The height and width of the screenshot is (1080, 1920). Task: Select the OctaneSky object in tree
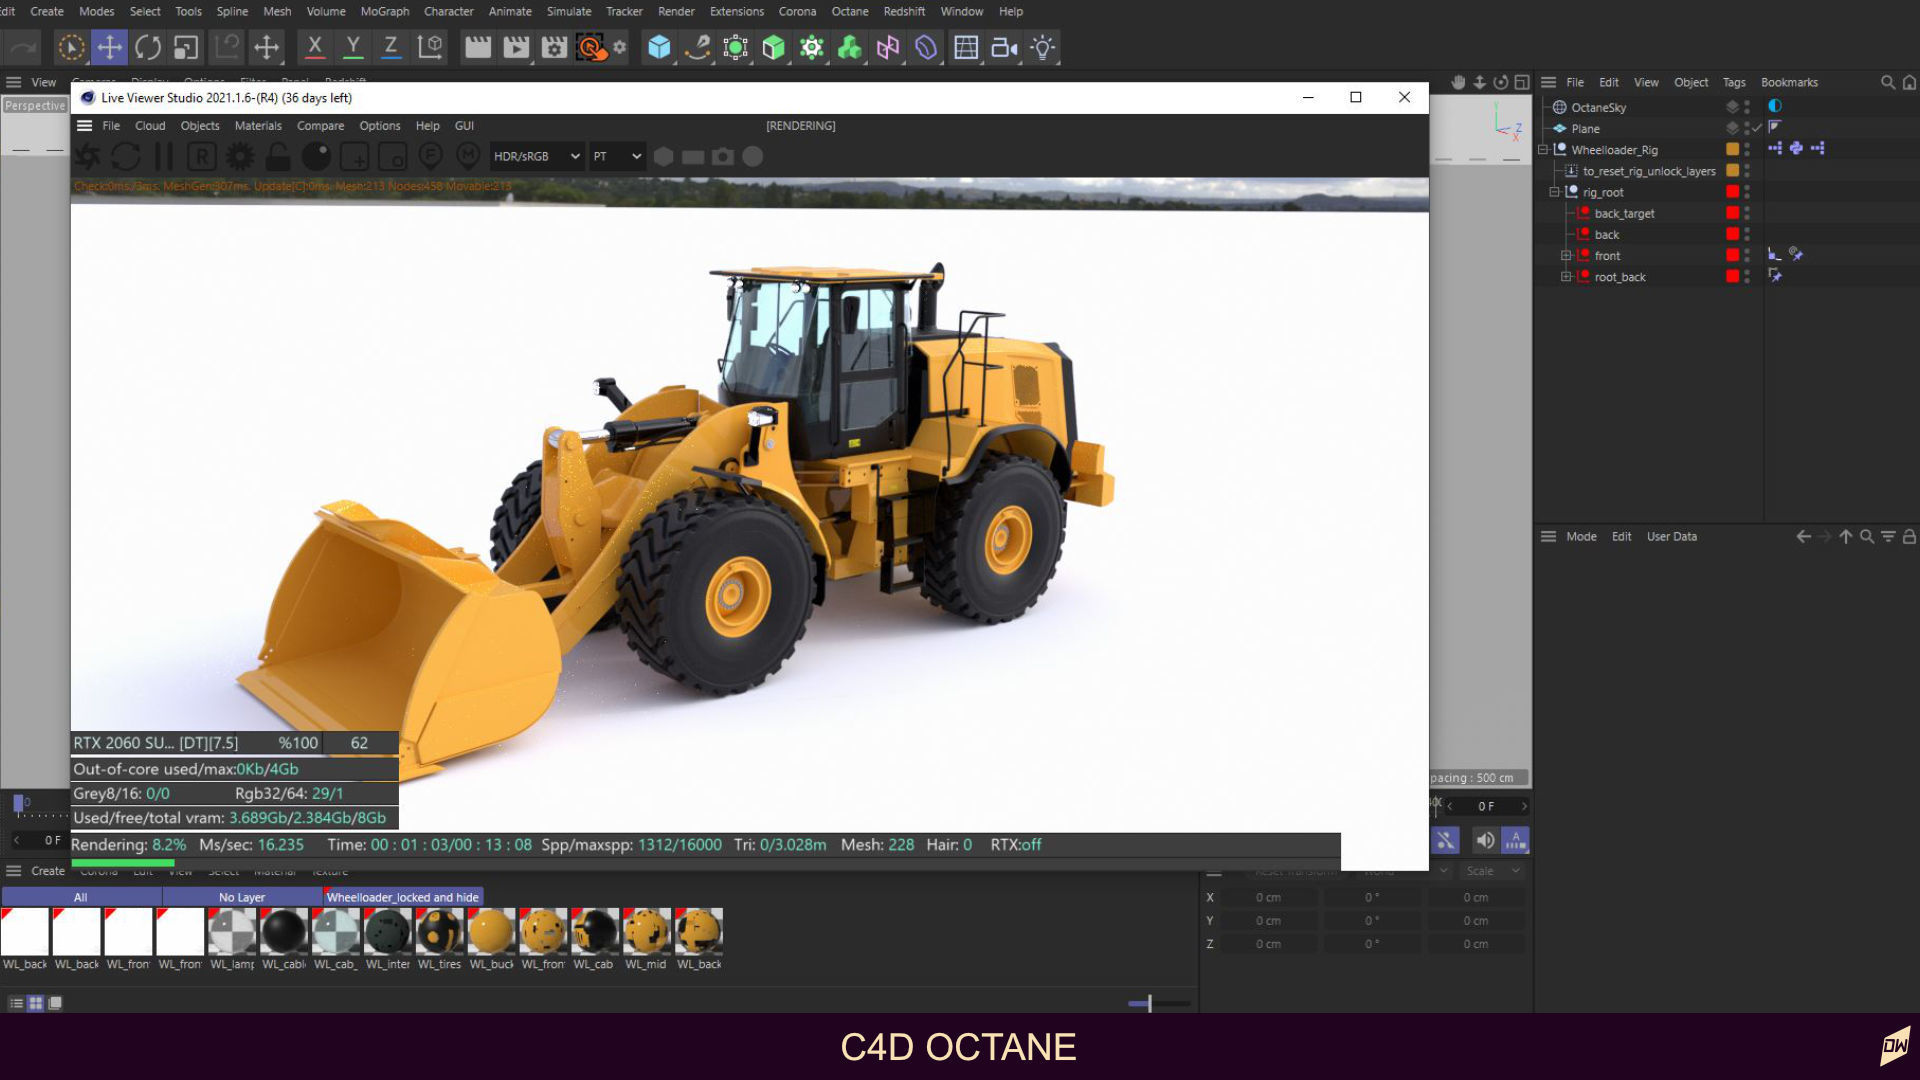1598,107
